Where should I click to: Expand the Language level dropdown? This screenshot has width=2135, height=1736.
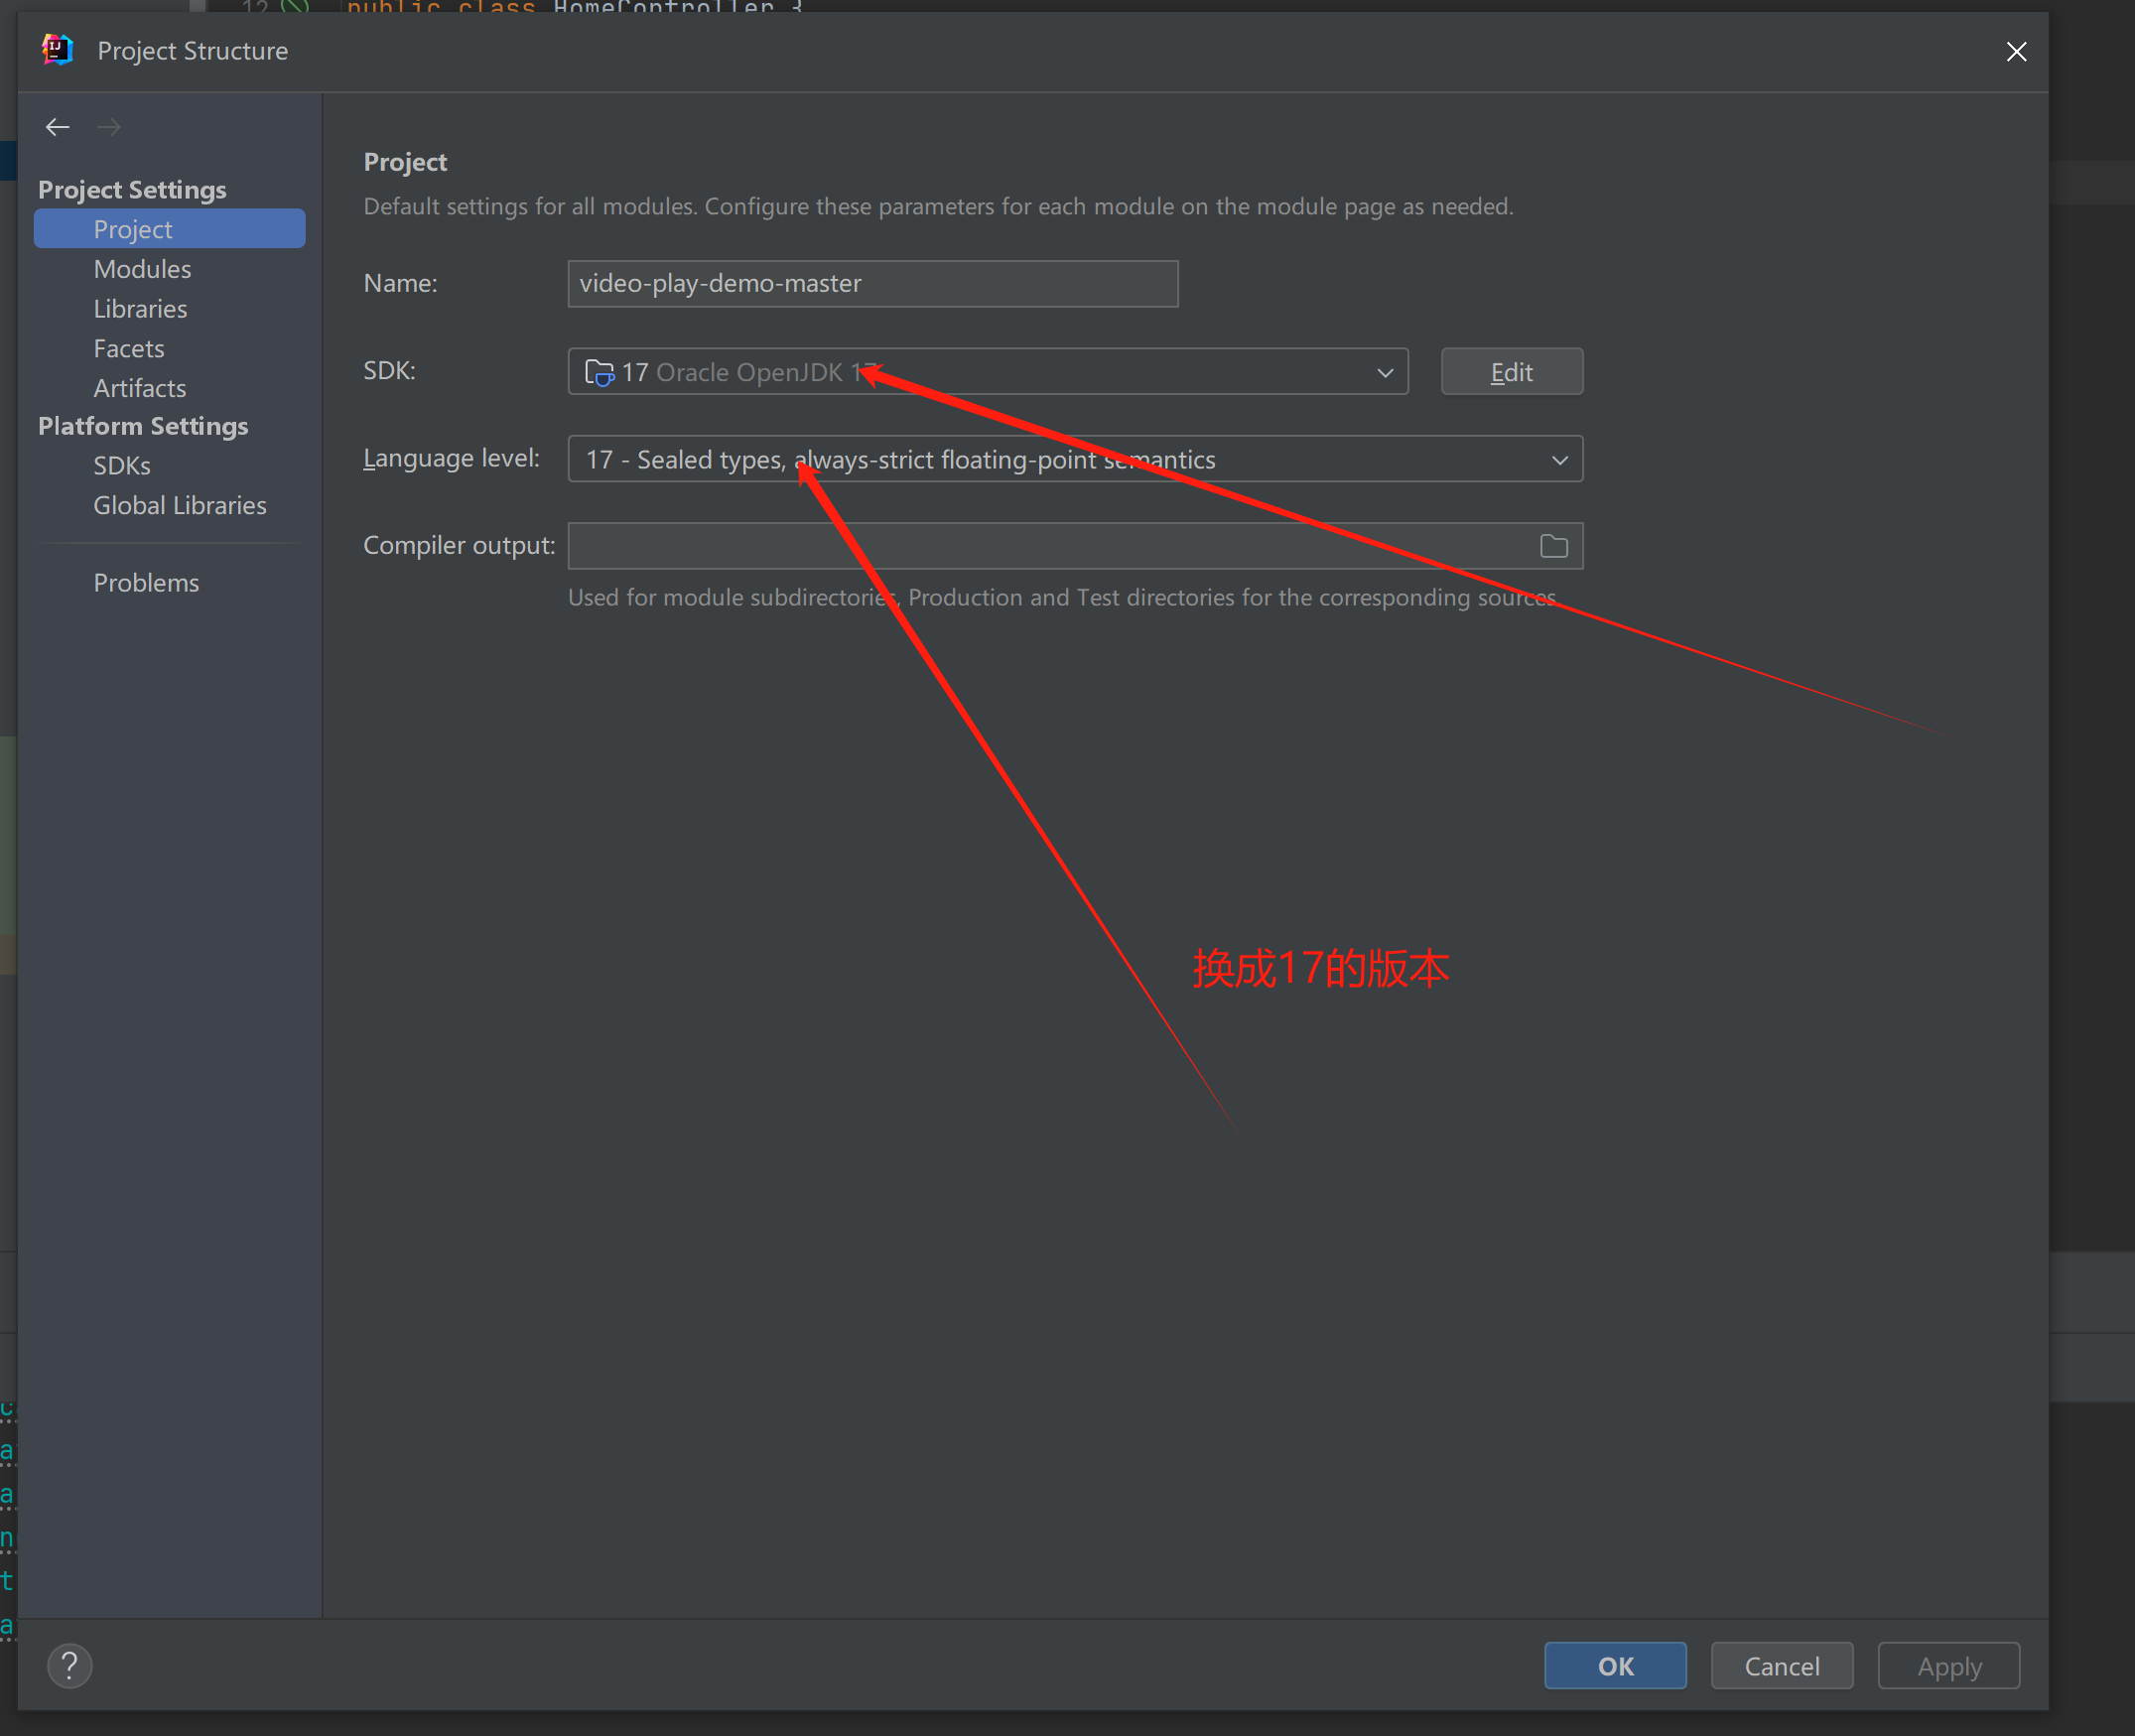1559,460
